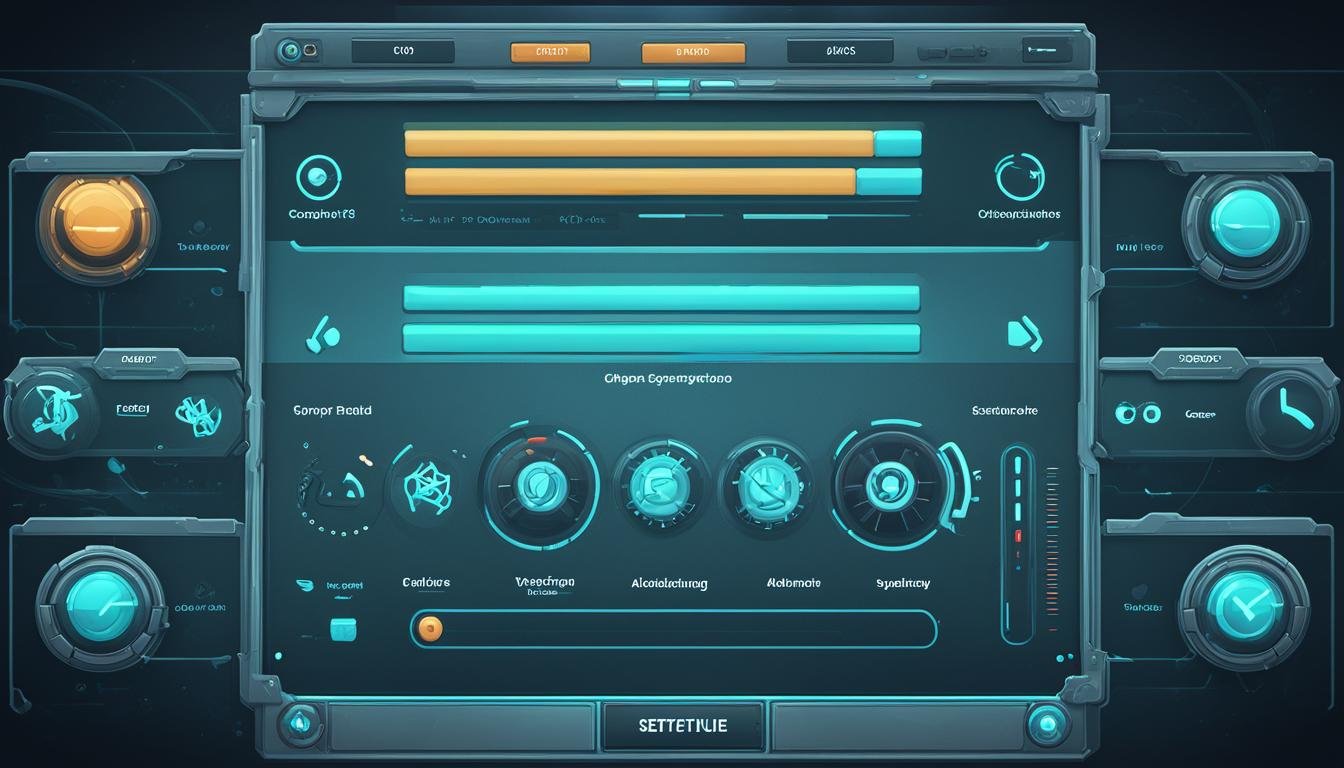Click the 'Syselmcy' label
Viewport: 1344px width, 768px height.
pos(903,582)
